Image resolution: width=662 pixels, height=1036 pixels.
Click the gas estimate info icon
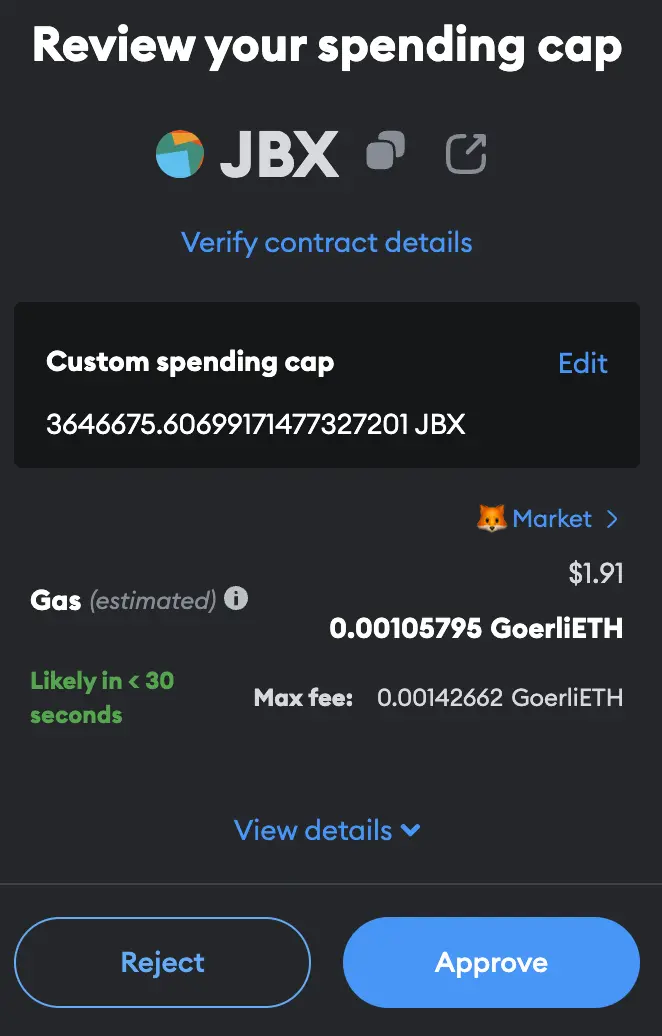point(236,600)
